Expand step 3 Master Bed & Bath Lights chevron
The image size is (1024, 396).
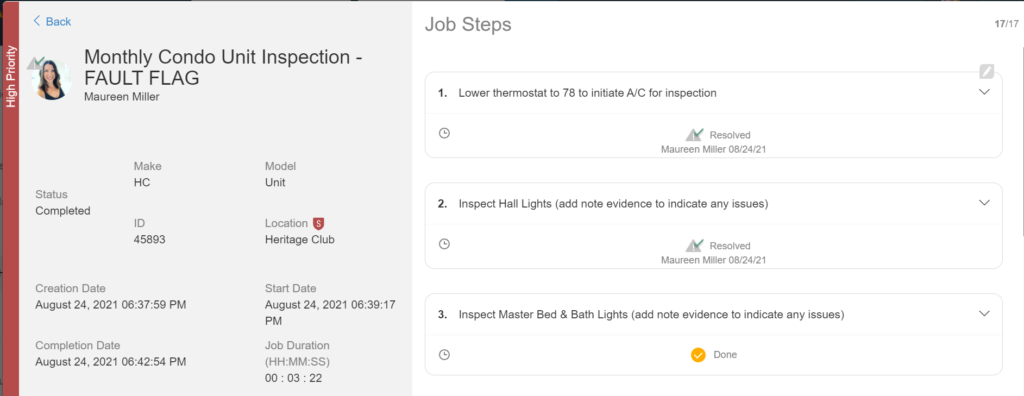tap(985, 314)
